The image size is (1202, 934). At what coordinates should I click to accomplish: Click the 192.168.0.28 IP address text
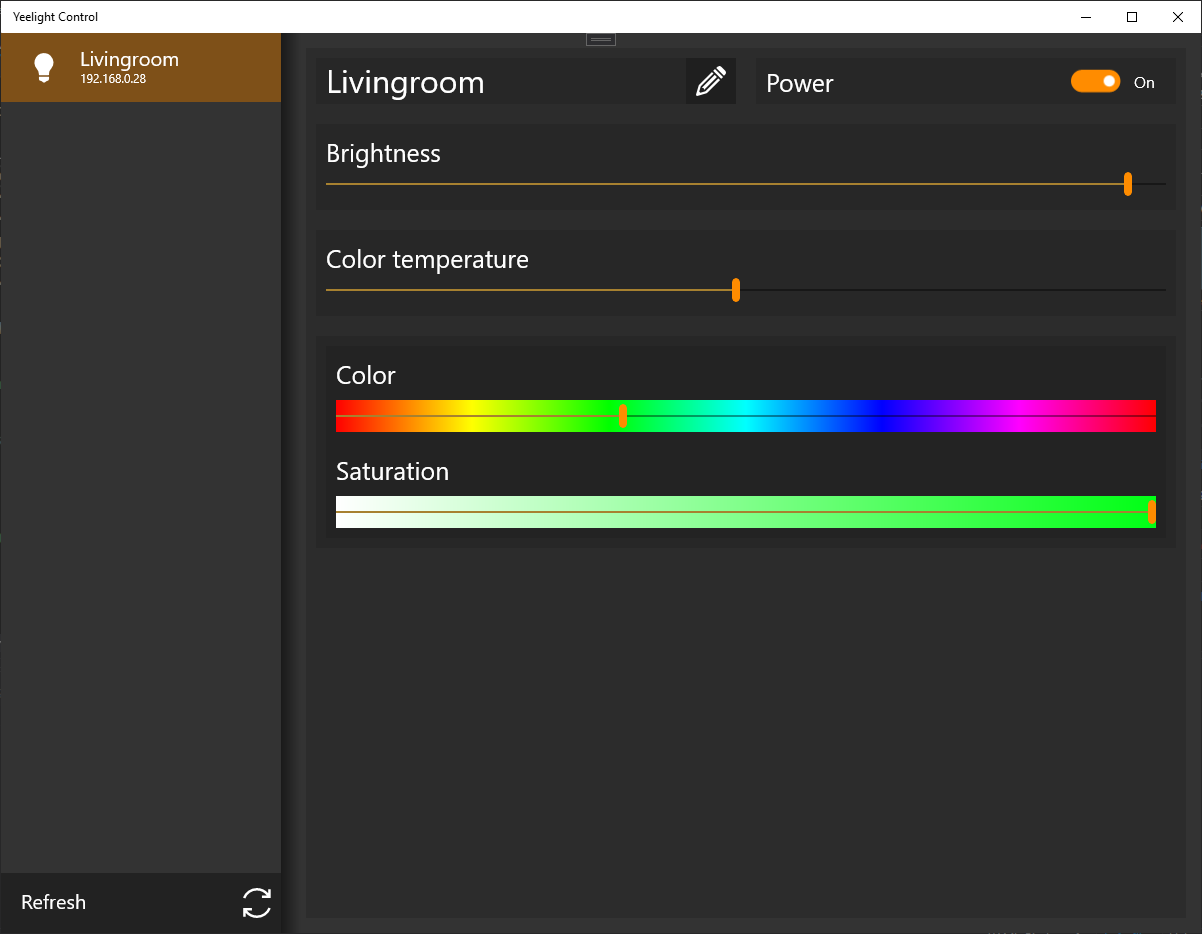pos(113,79)
